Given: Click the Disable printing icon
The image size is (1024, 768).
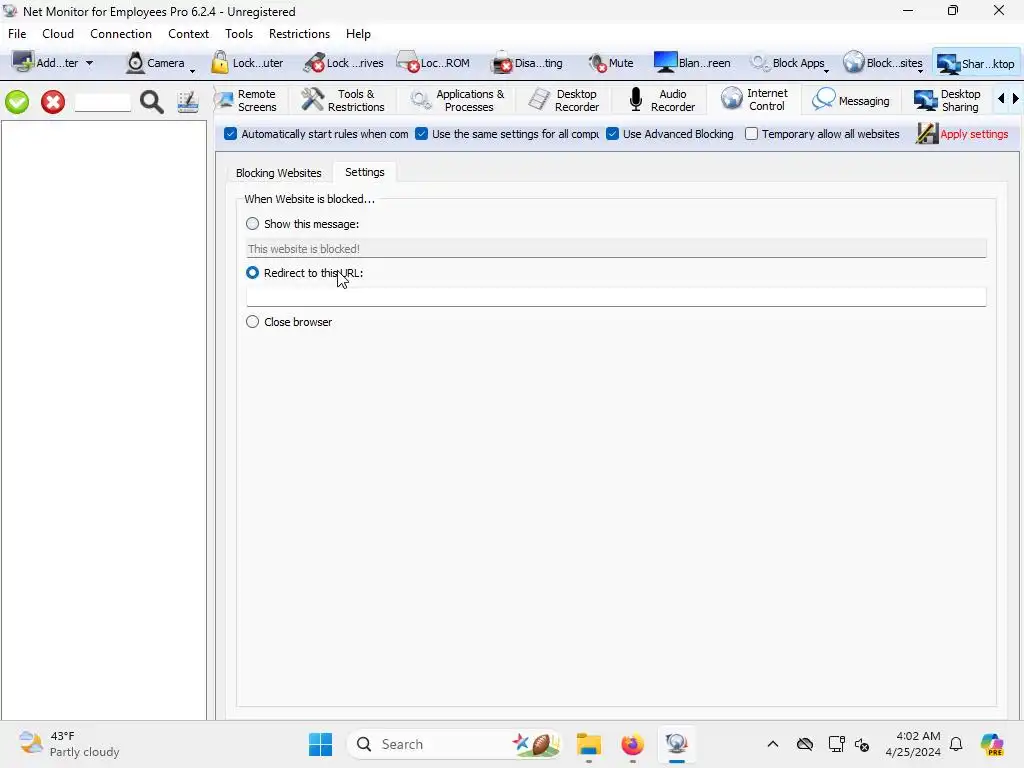Looking at the screenshot, I should click(x=502, y=63).
